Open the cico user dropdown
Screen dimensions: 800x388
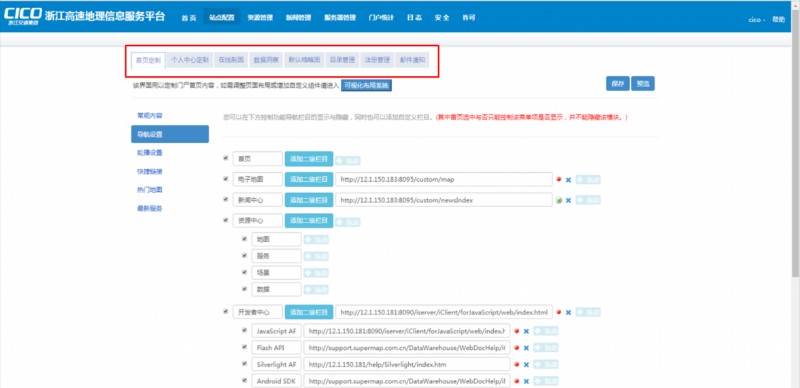click(757, 19)
